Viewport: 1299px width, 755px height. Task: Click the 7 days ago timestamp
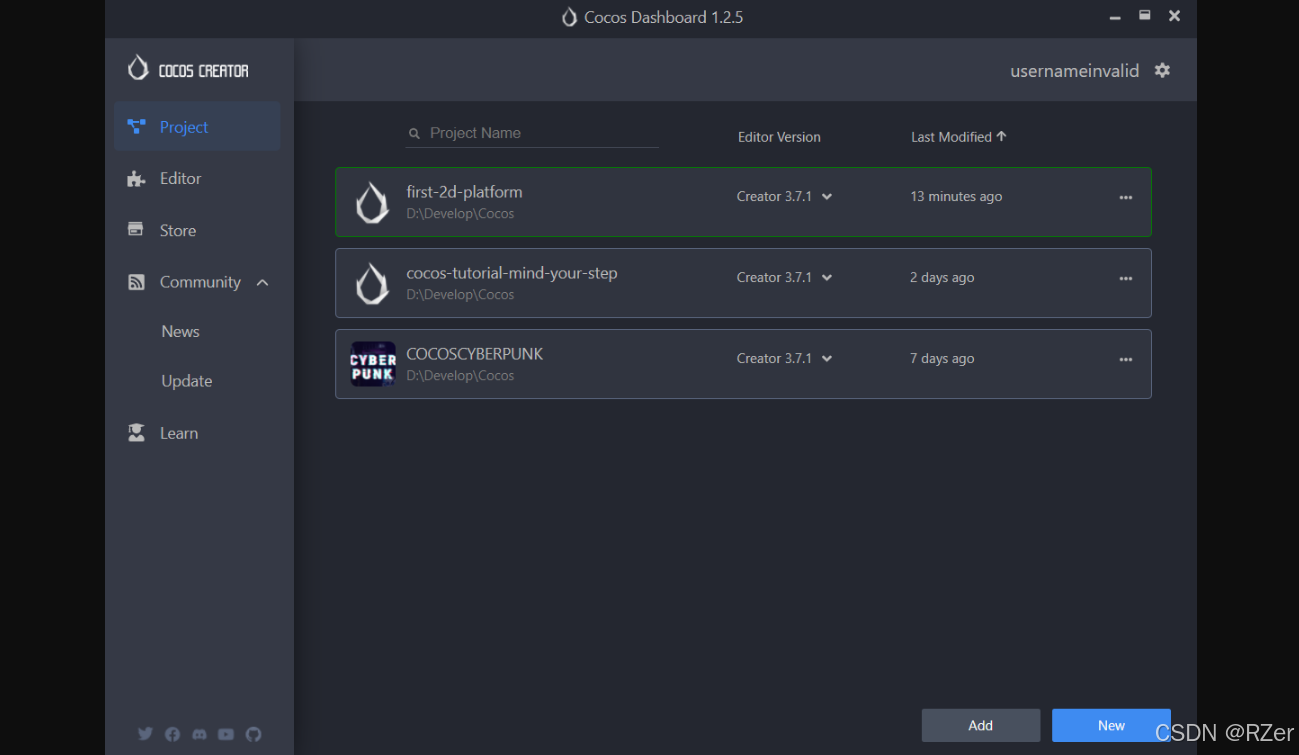pos(942,359)
